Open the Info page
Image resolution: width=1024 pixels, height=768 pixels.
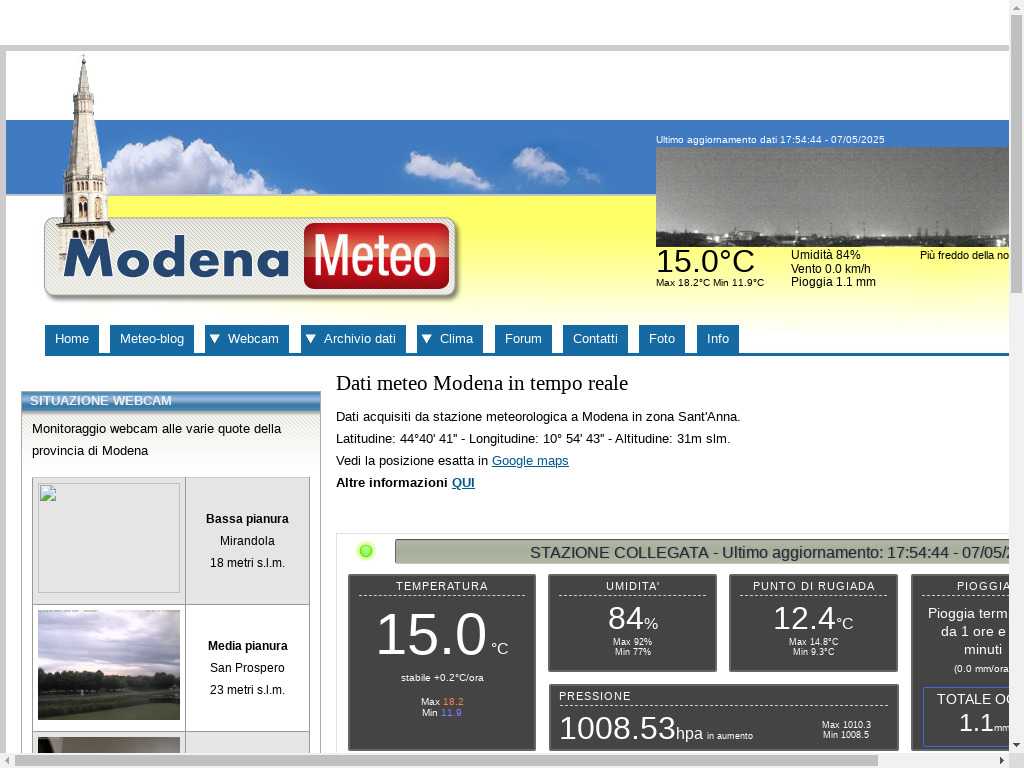pyautogui.click(x=718, y=339)
